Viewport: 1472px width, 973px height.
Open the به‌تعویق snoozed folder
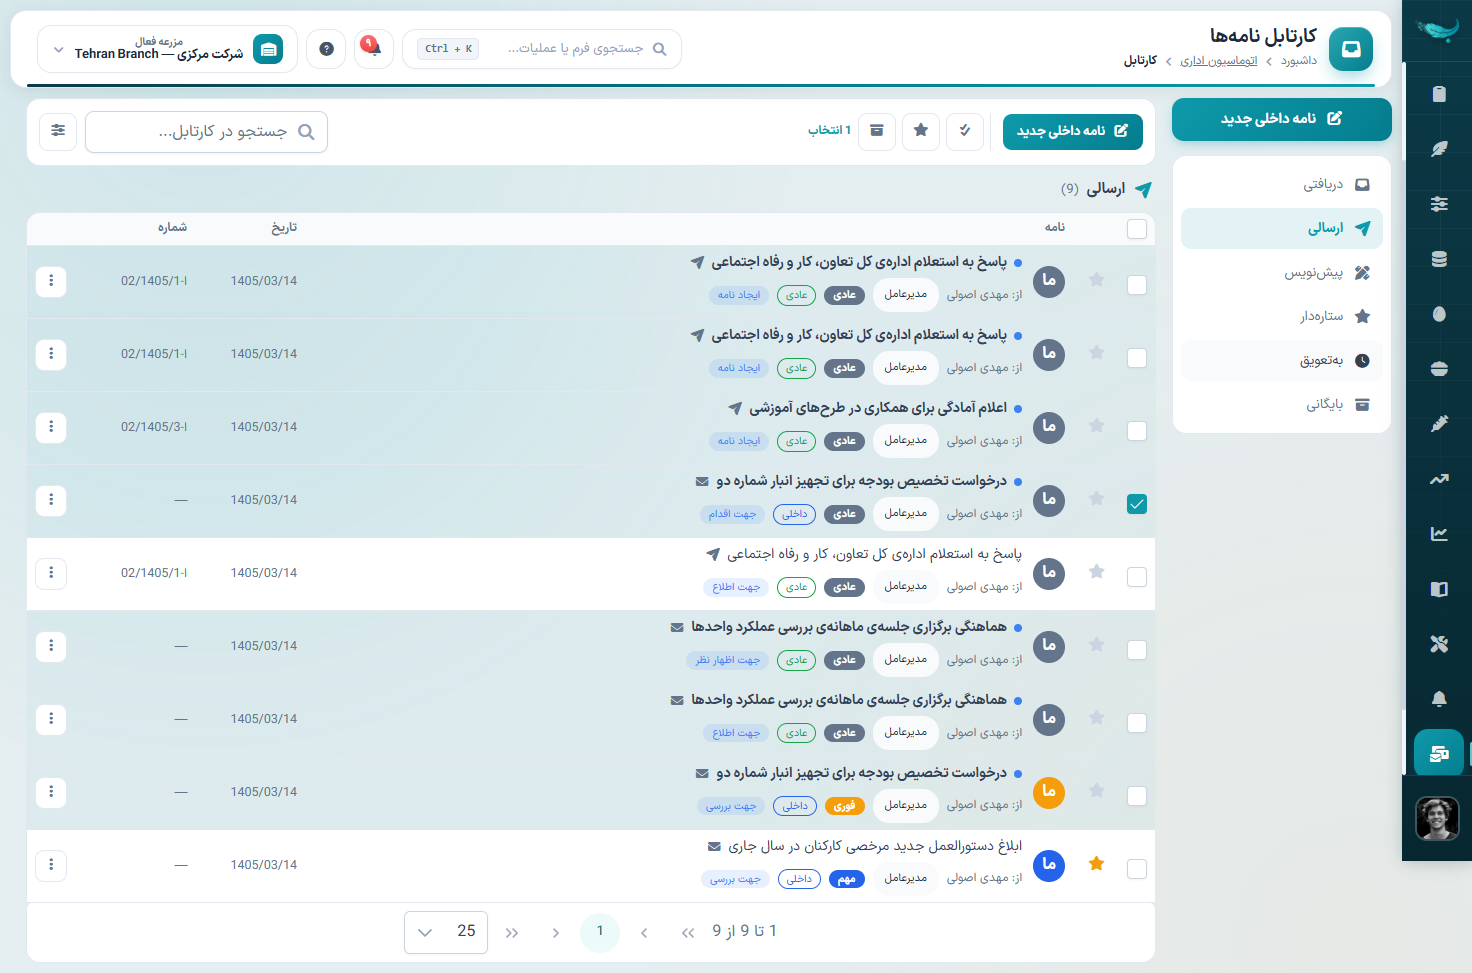click(1282, 360)
